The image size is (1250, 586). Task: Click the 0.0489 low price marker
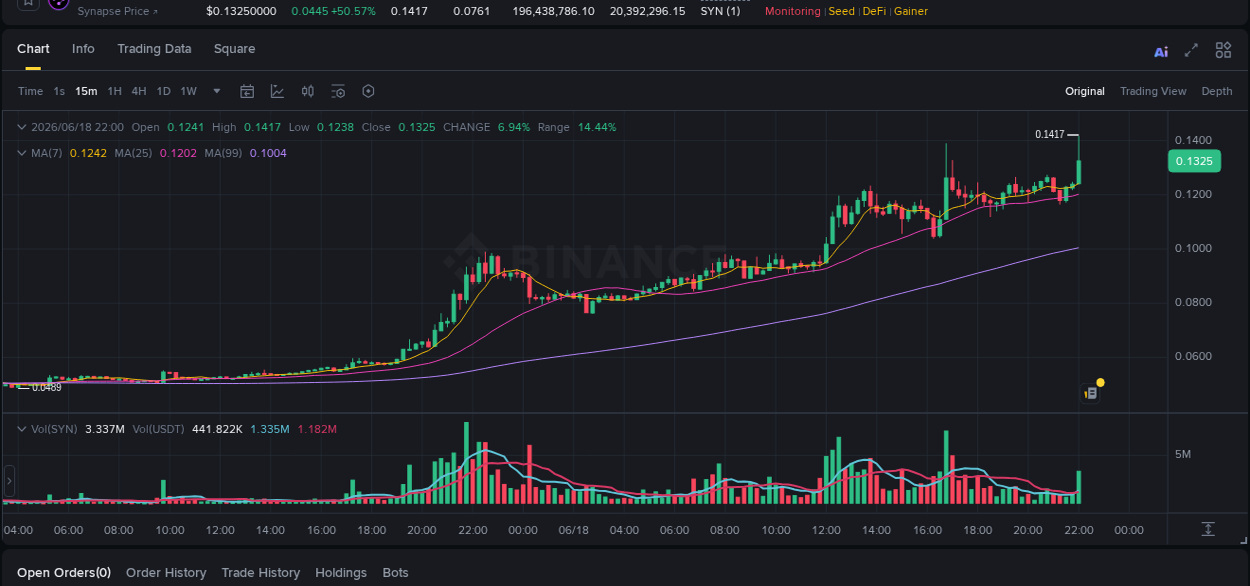click(47, 387)
